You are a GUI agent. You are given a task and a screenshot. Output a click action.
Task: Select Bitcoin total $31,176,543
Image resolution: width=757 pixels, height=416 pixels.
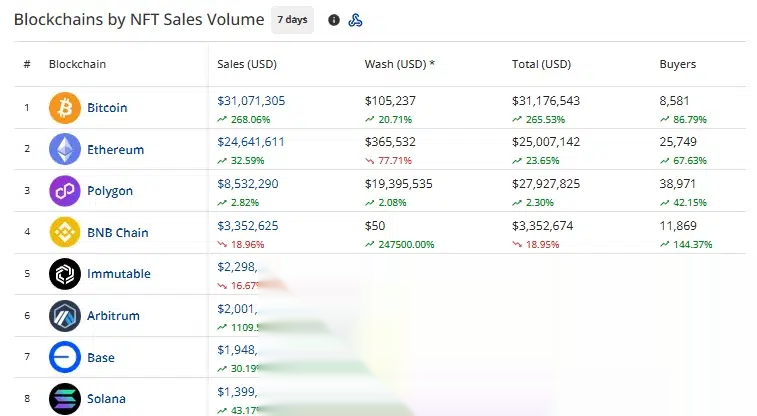click(x=546, y=101)
